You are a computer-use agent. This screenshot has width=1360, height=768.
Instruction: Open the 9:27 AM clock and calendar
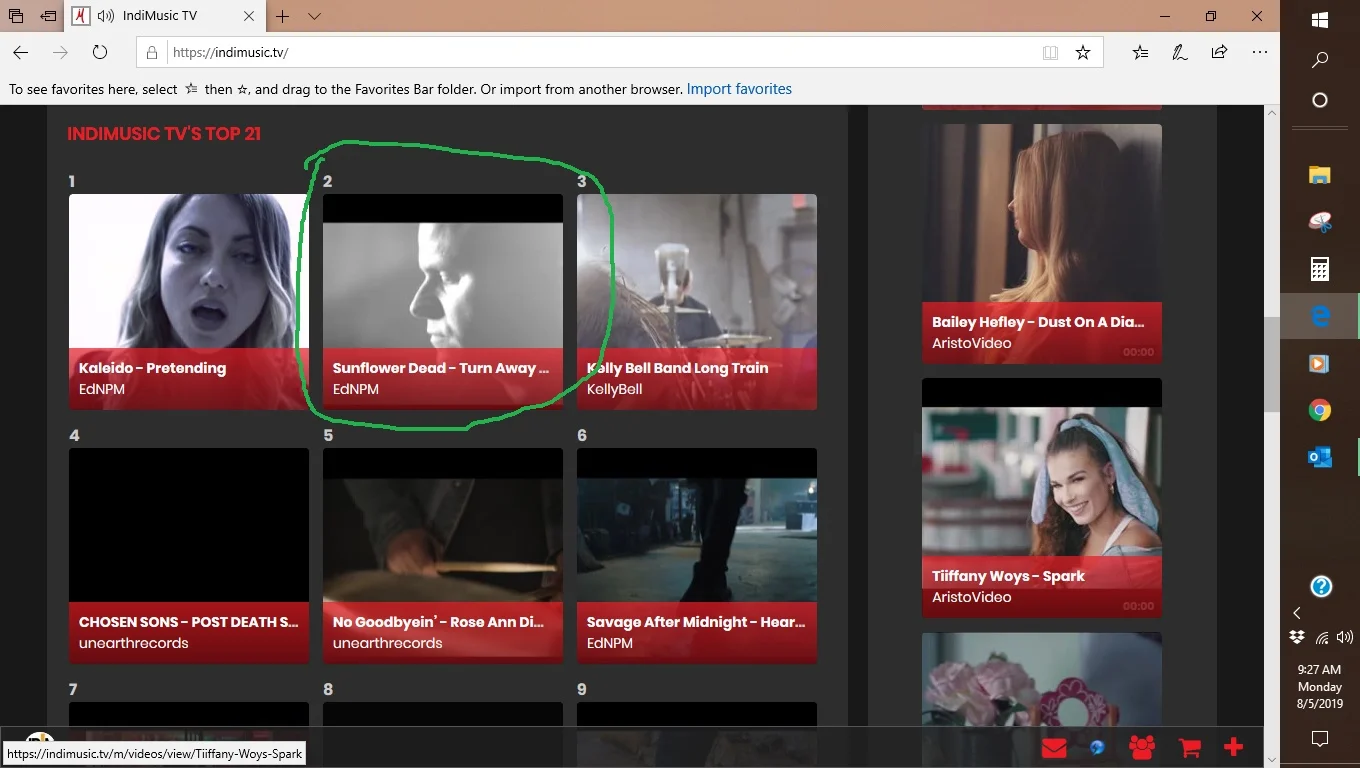tap(1320, 687)
